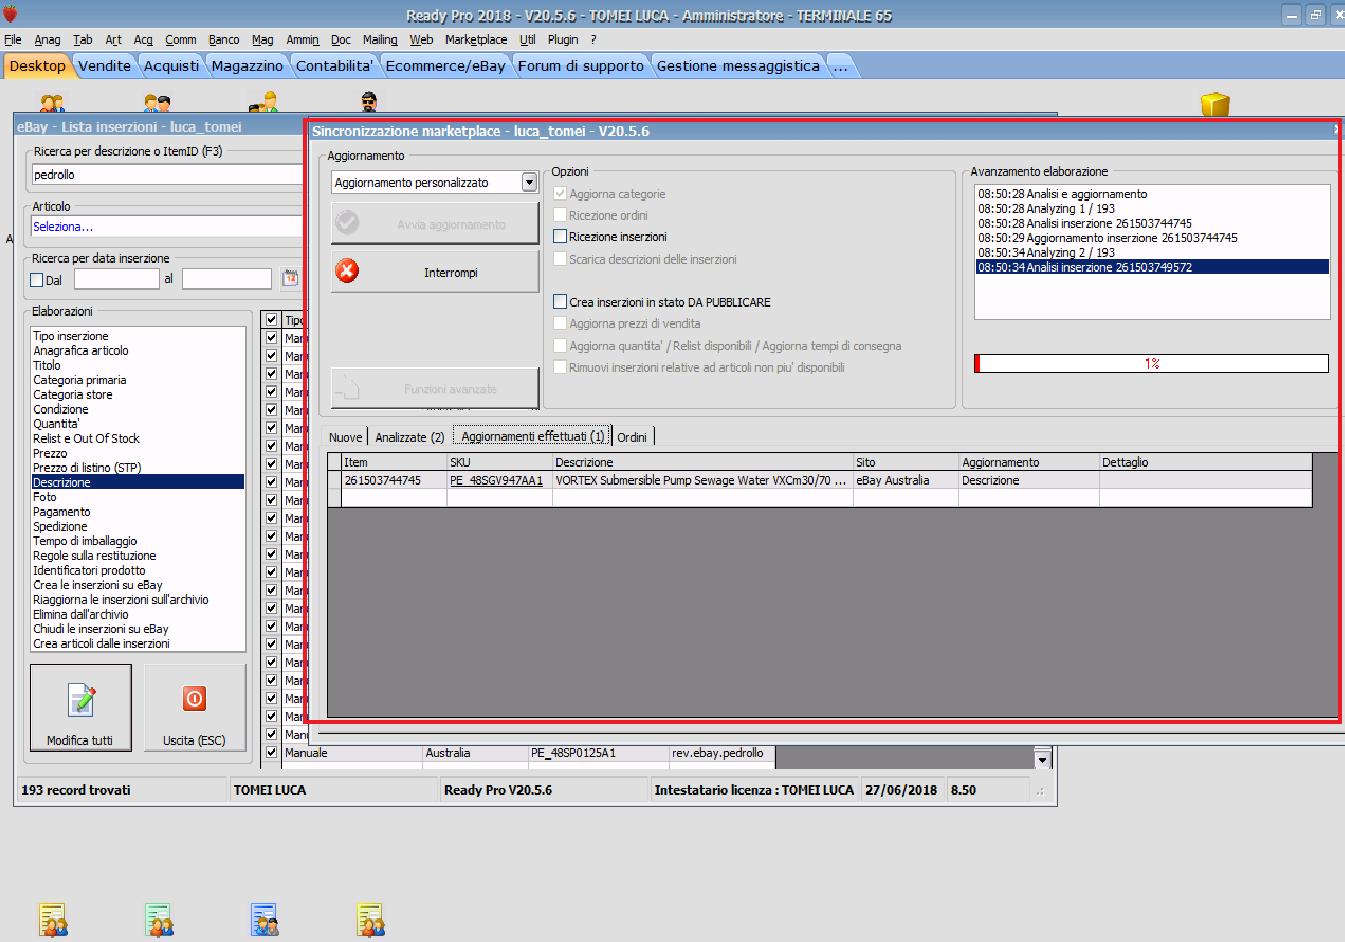Screen dimensions: 1345x942
Task: Select 'Regole sulla restituzione' in Elaborazioni
Action: pyautogui.click(x=95, y=556)
